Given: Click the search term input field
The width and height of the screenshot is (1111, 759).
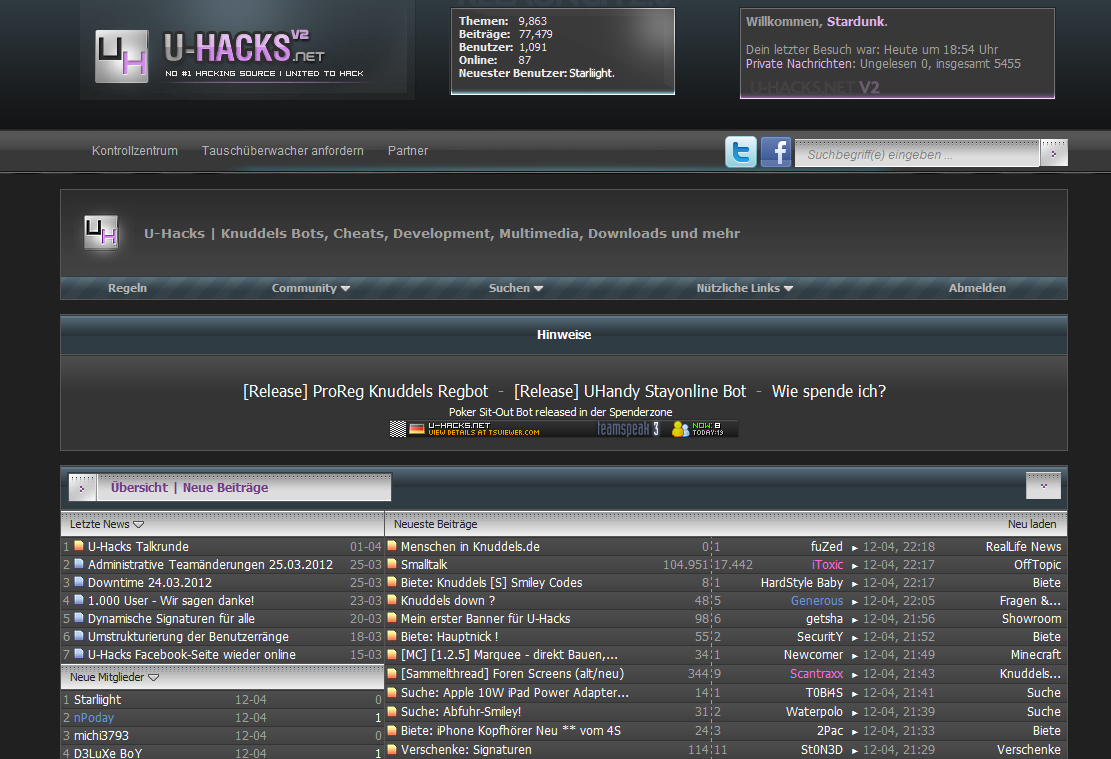Looking at the screenshot, I should [x=917, y=154].
